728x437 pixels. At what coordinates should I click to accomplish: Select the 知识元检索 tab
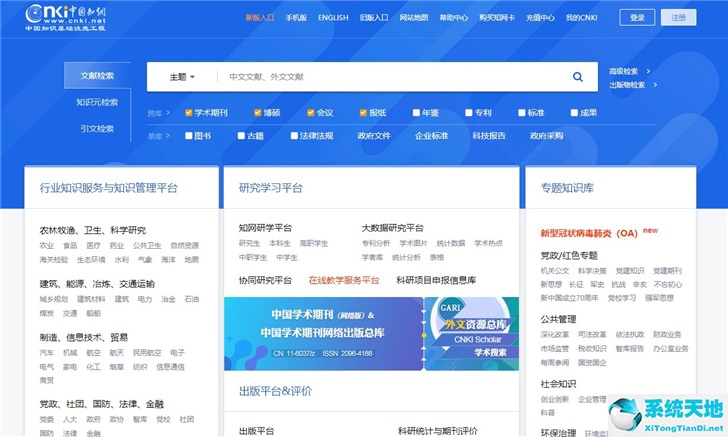pos(97,102)
